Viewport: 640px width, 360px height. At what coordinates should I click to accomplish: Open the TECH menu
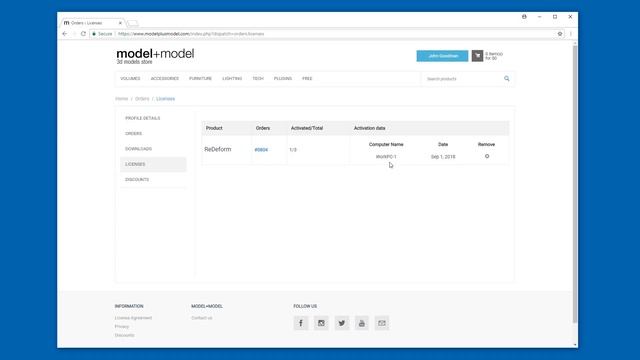[258, 78]
